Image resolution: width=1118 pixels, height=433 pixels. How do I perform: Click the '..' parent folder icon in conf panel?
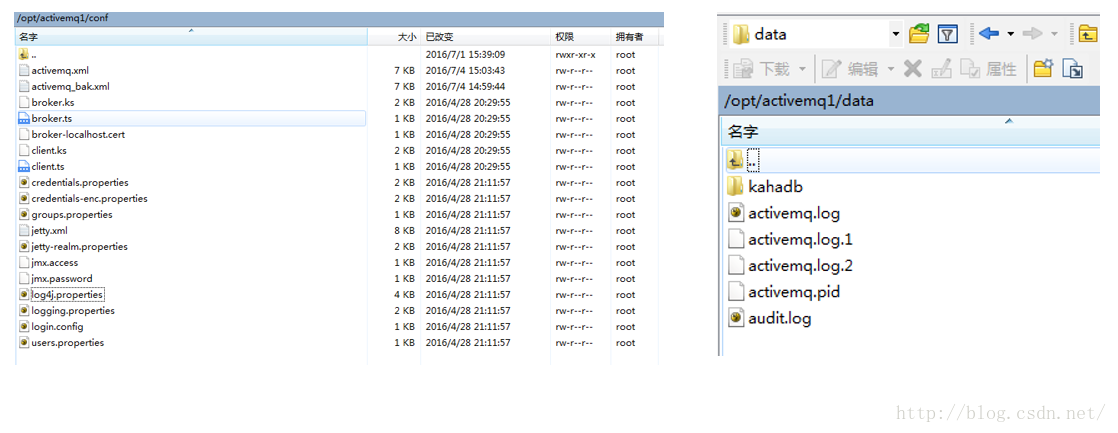24,54
